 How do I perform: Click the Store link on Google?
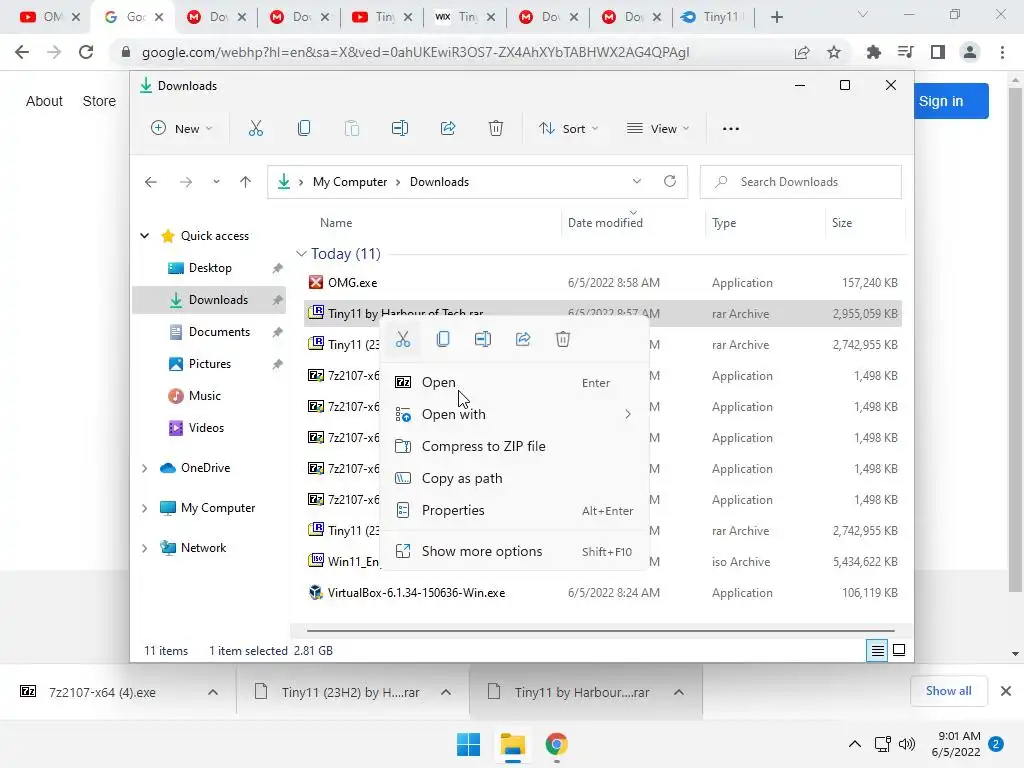(99, 101)
